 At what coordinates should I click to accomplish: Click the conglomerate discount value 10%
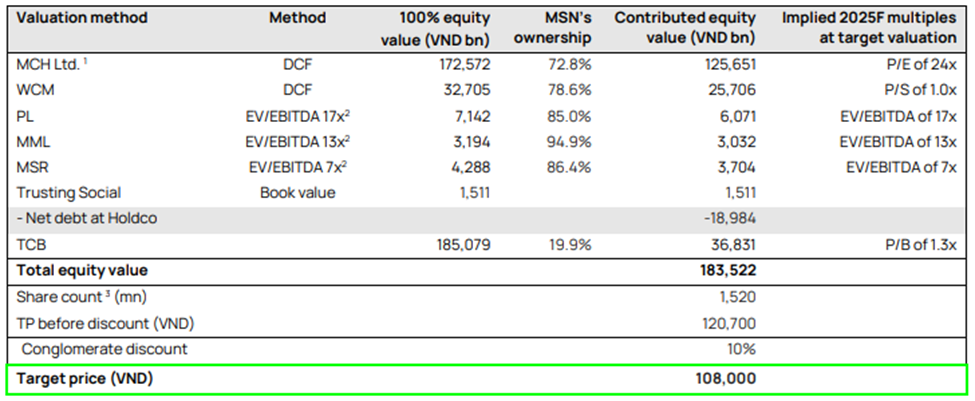point(741,349)
